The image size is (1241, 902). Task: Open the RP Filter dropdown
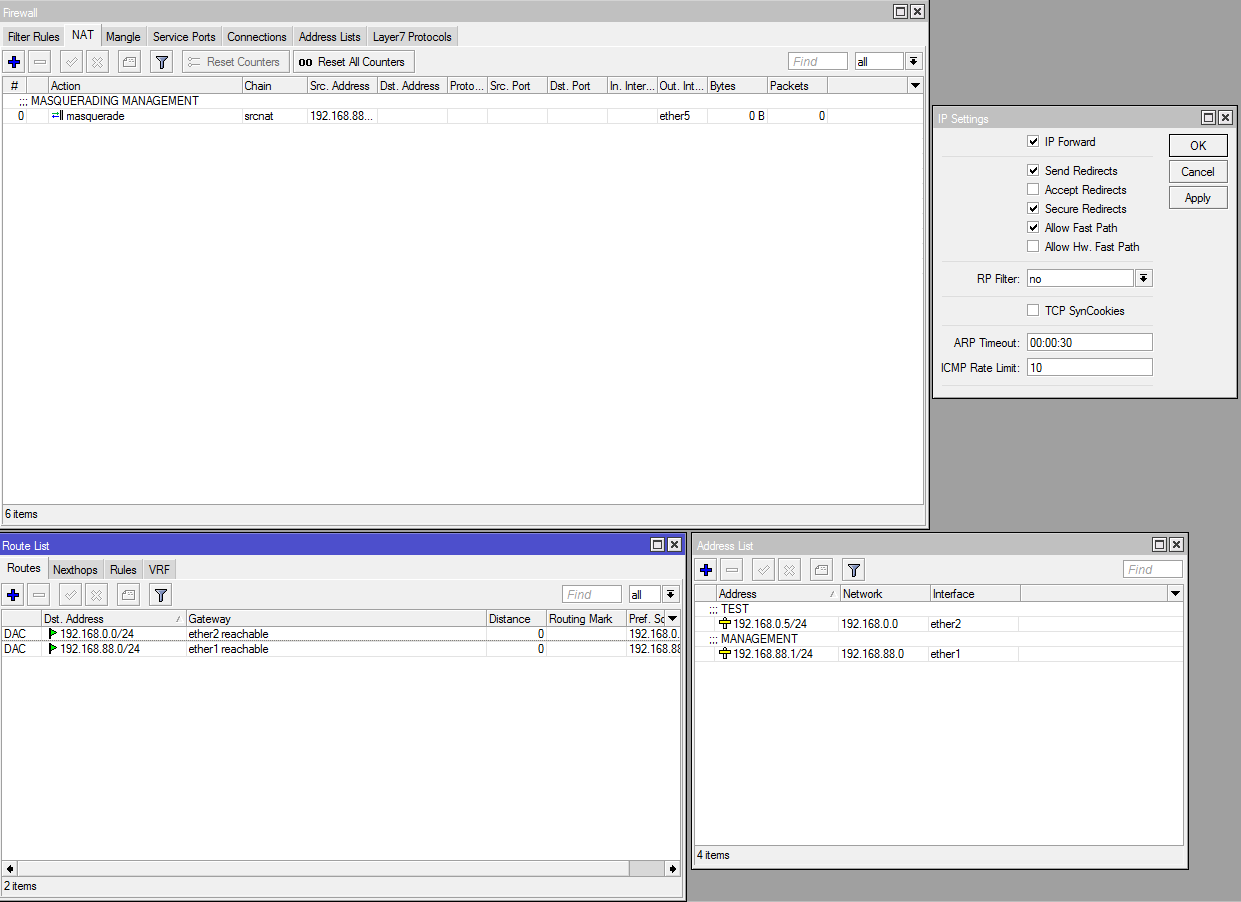pos(1144,279)
